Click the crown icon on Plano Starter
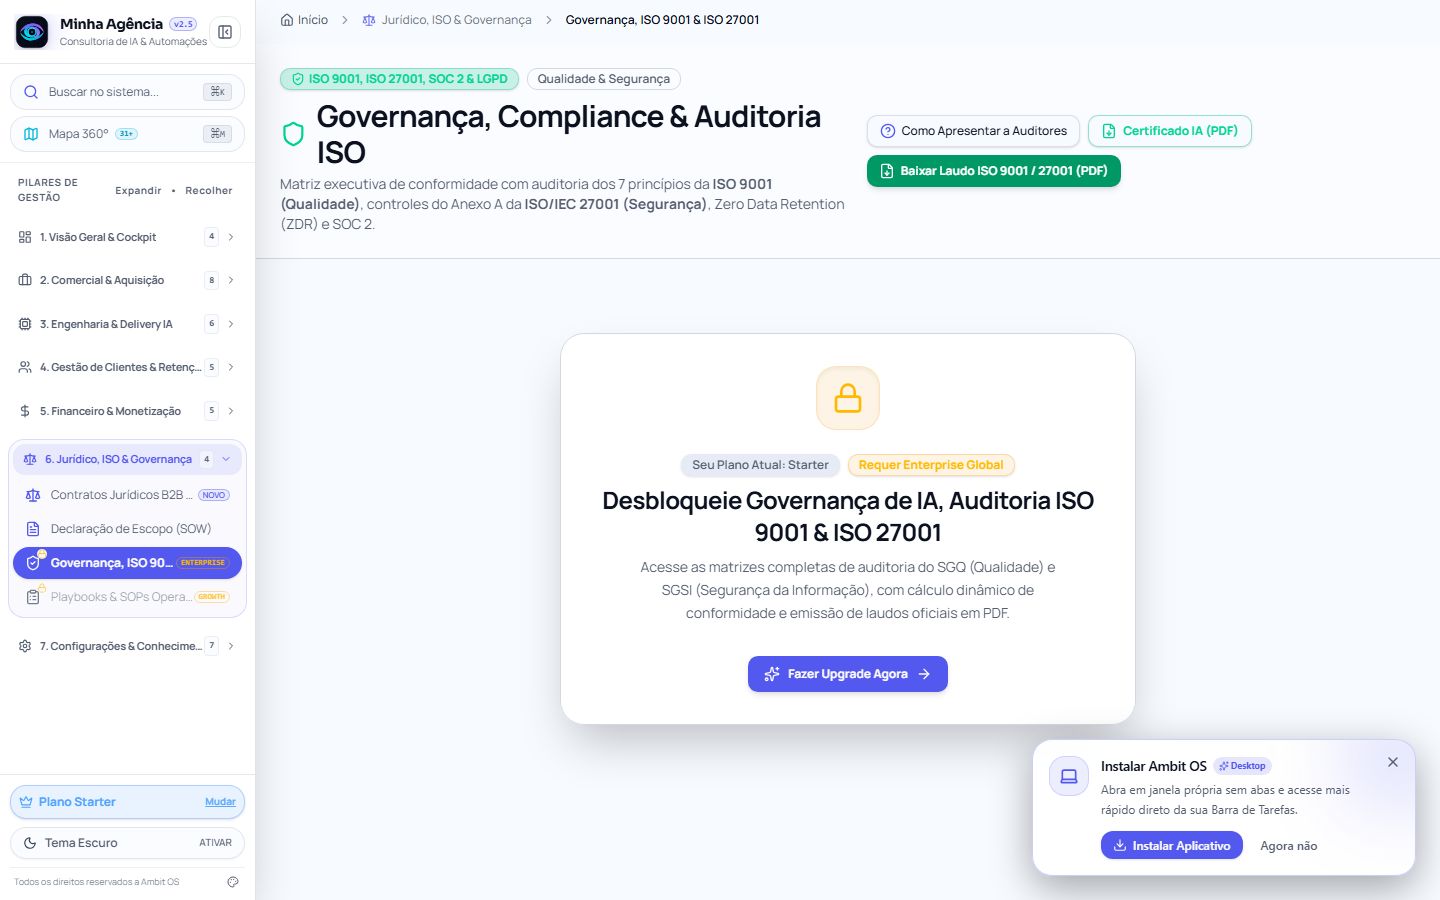Image resolution: width=1440 pixels, height=900 pixels. click(x=26, y=802)
